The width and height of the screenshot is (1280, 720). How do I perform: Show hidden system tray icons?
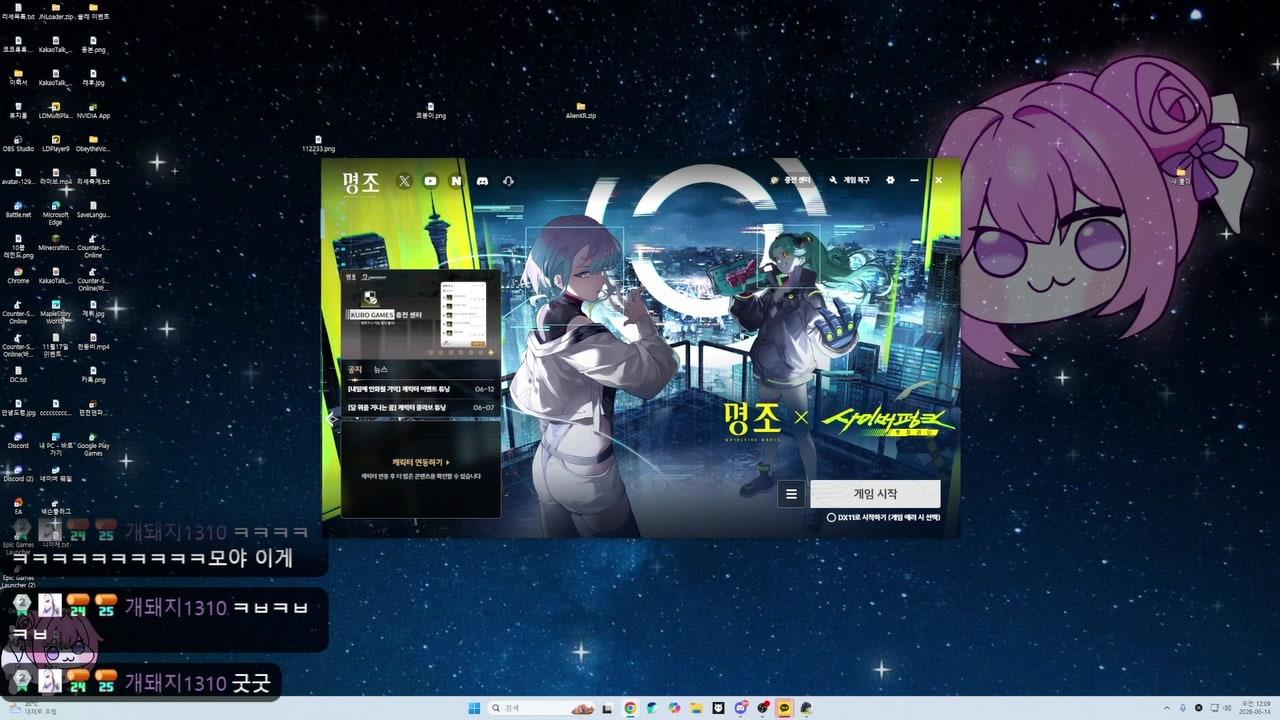pyautogui.click(x=1166, y=708)
